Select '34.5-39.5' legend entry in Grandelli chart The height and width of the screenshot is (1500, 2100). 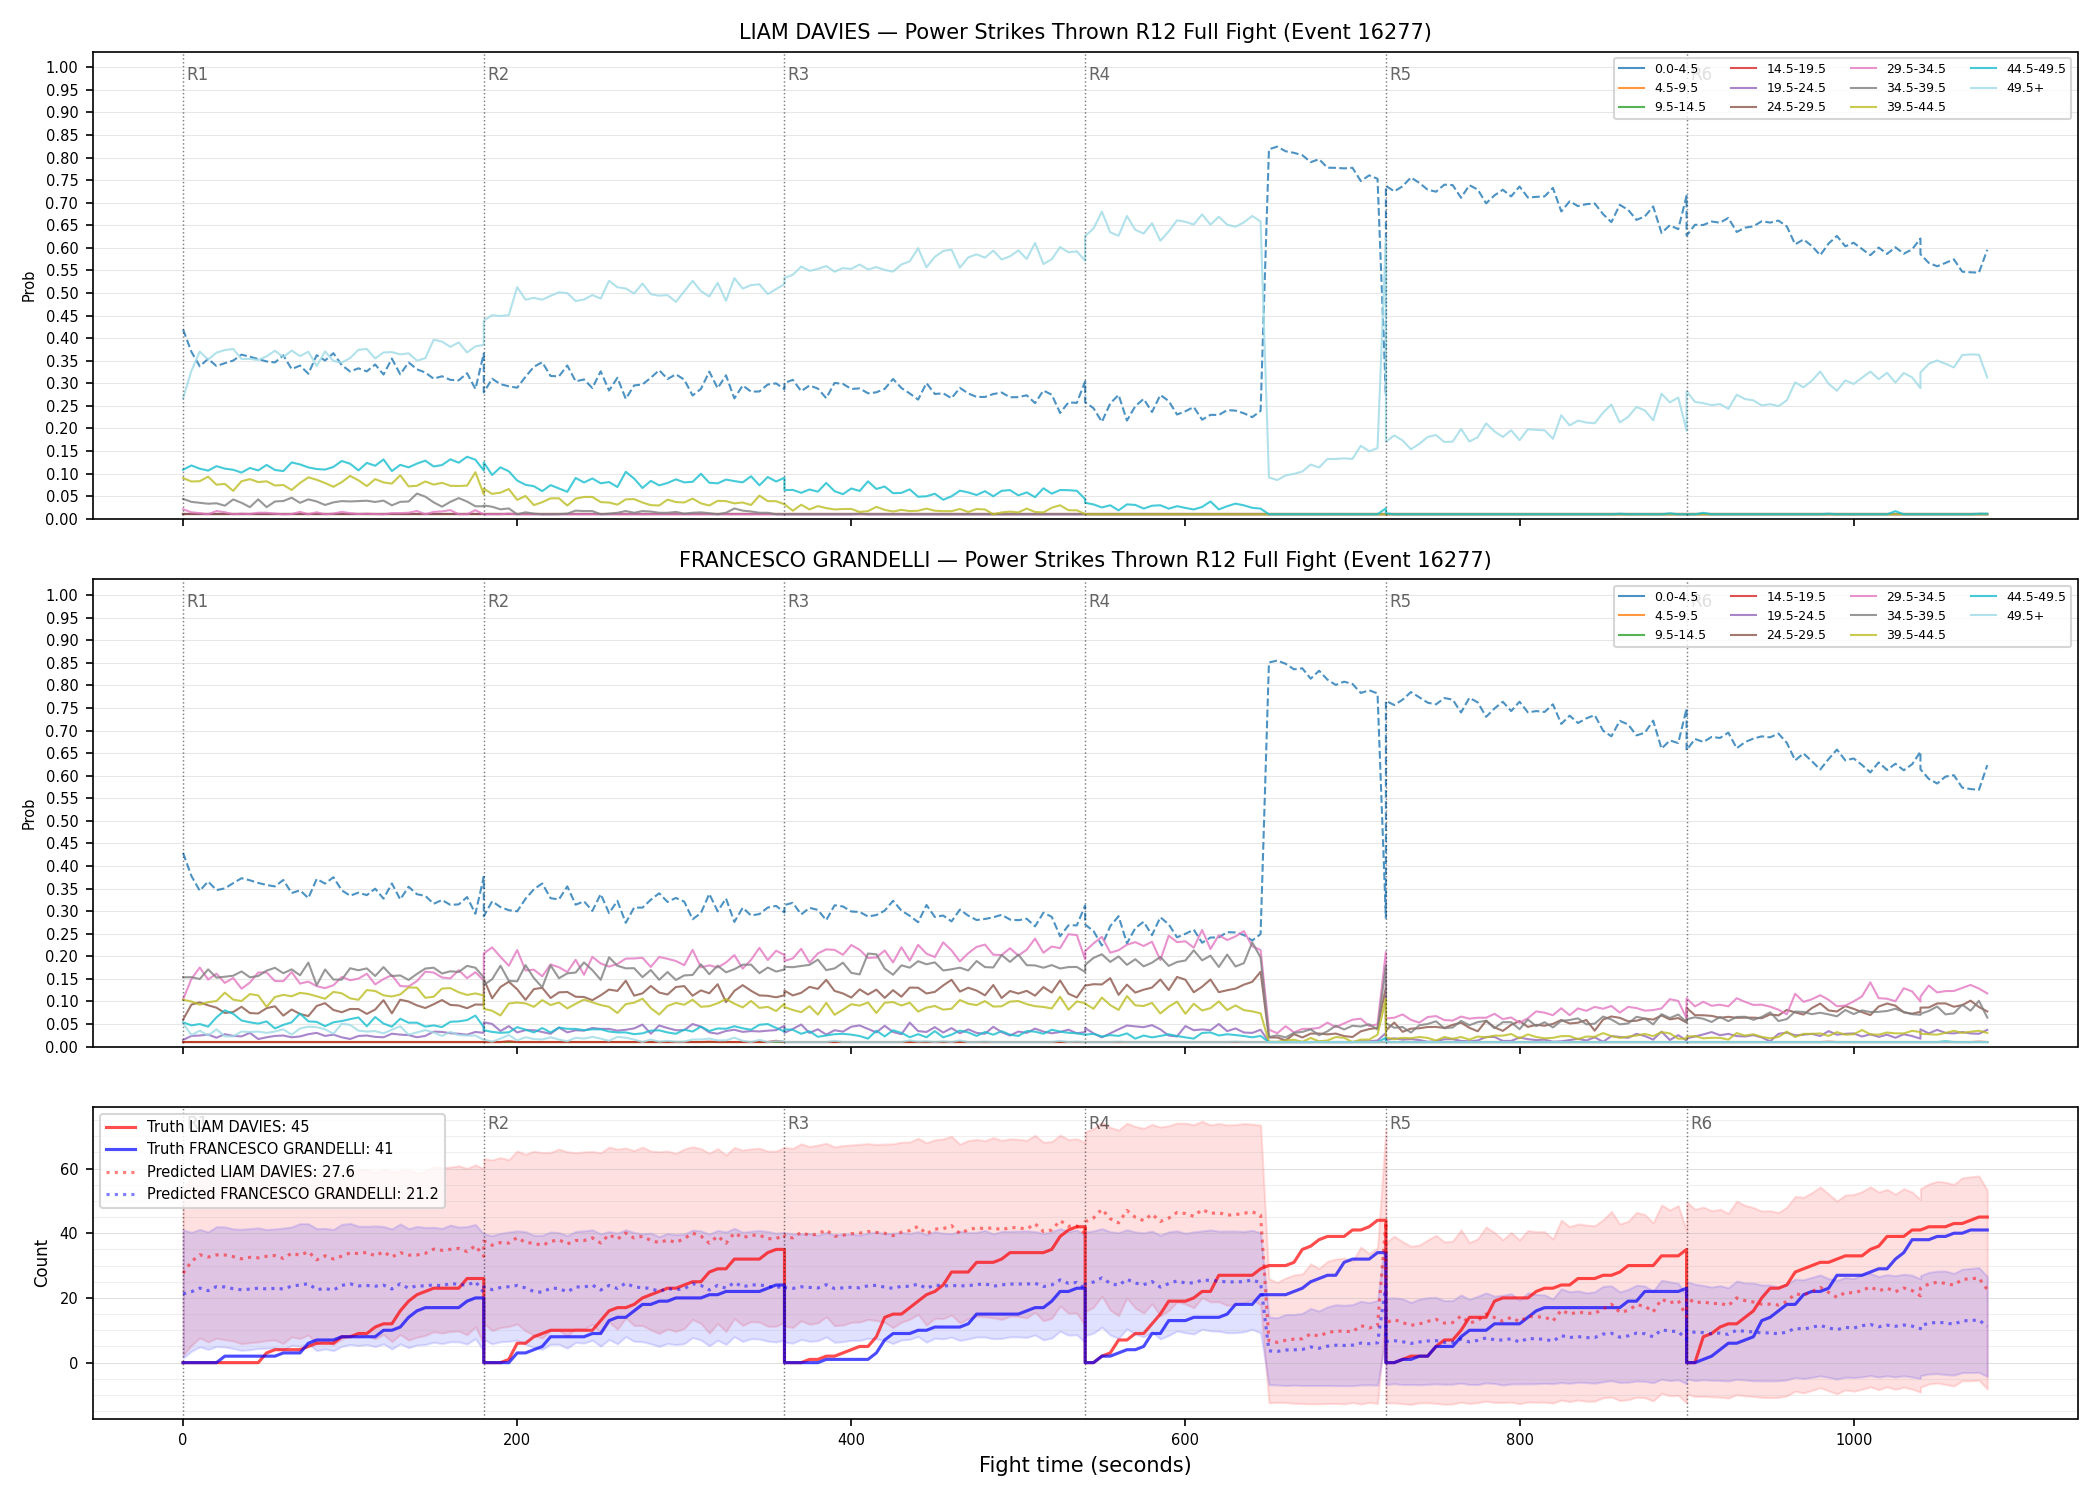pyautogui.click(x=1899, y=616)
